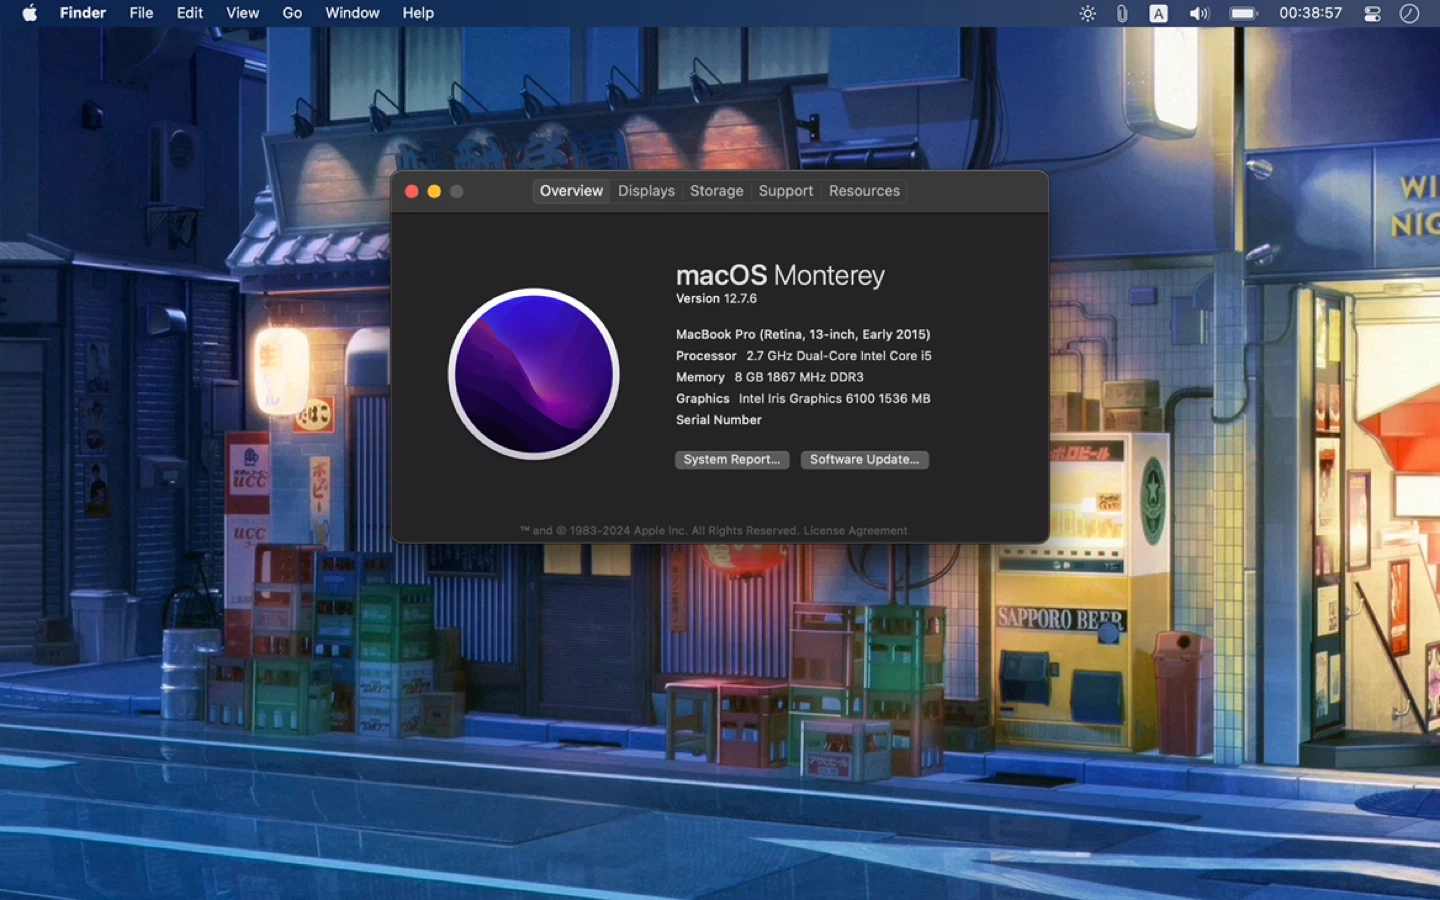1440x900 pixels.
Task: Minimize the About This Mac window
Action: tap(434, 191)
